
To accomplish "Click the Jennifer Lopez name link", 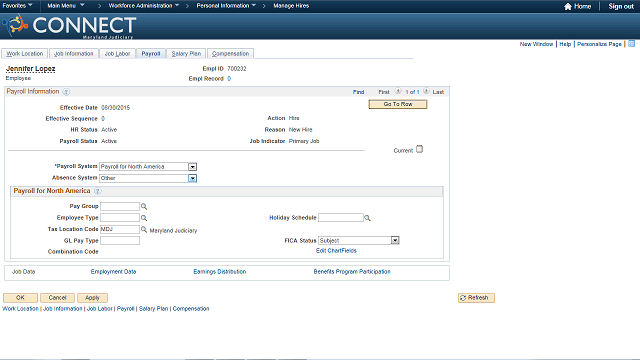I will pyautogui.click(x=31, y=69).
